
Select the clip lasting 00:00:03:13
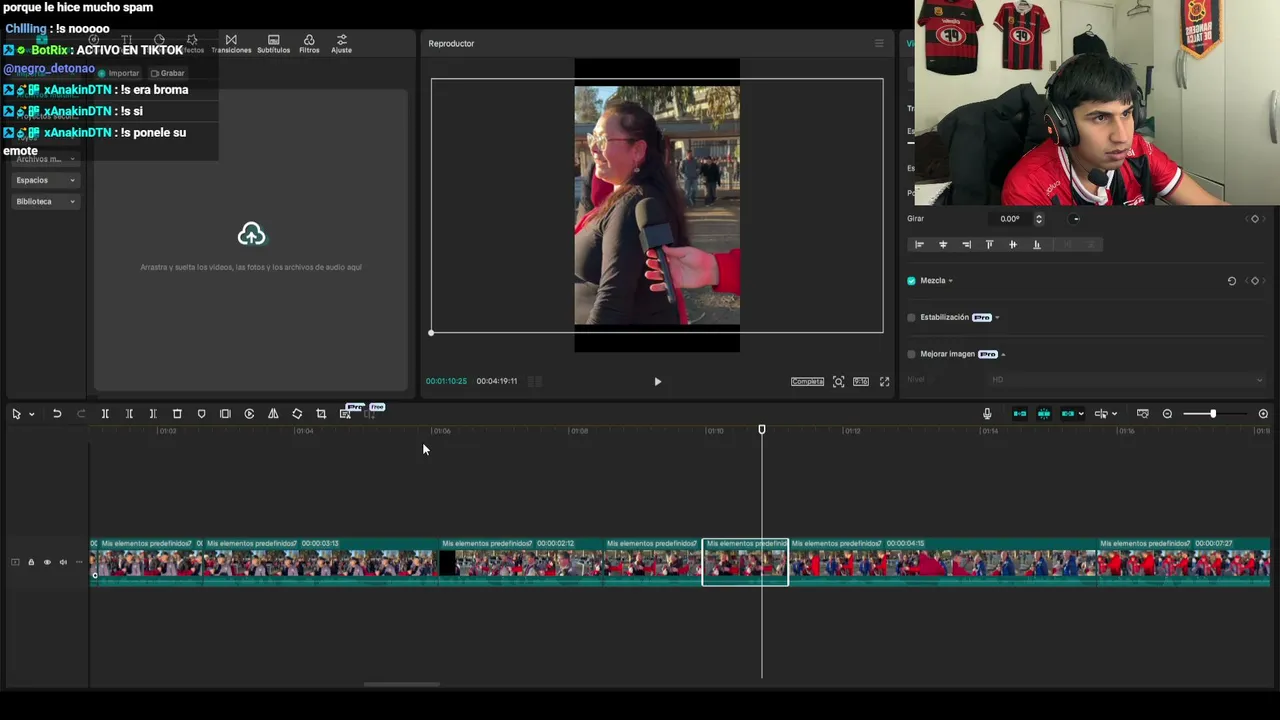321,562
